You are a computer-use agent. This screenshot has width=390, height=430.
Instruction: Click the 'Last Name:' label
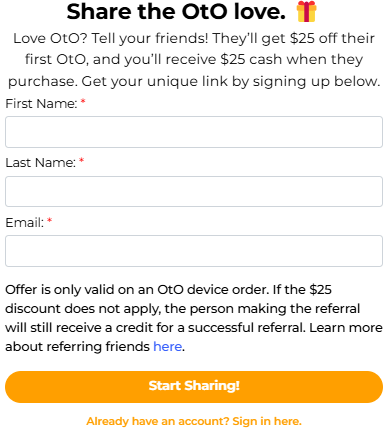point(41,163)
